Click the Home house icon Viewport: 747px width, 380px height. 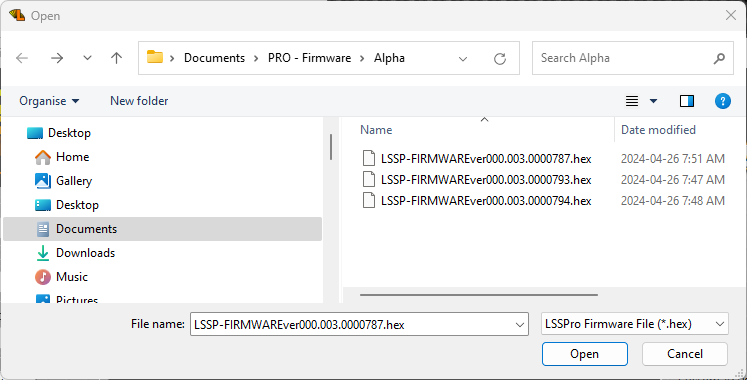tap(43, 157)
